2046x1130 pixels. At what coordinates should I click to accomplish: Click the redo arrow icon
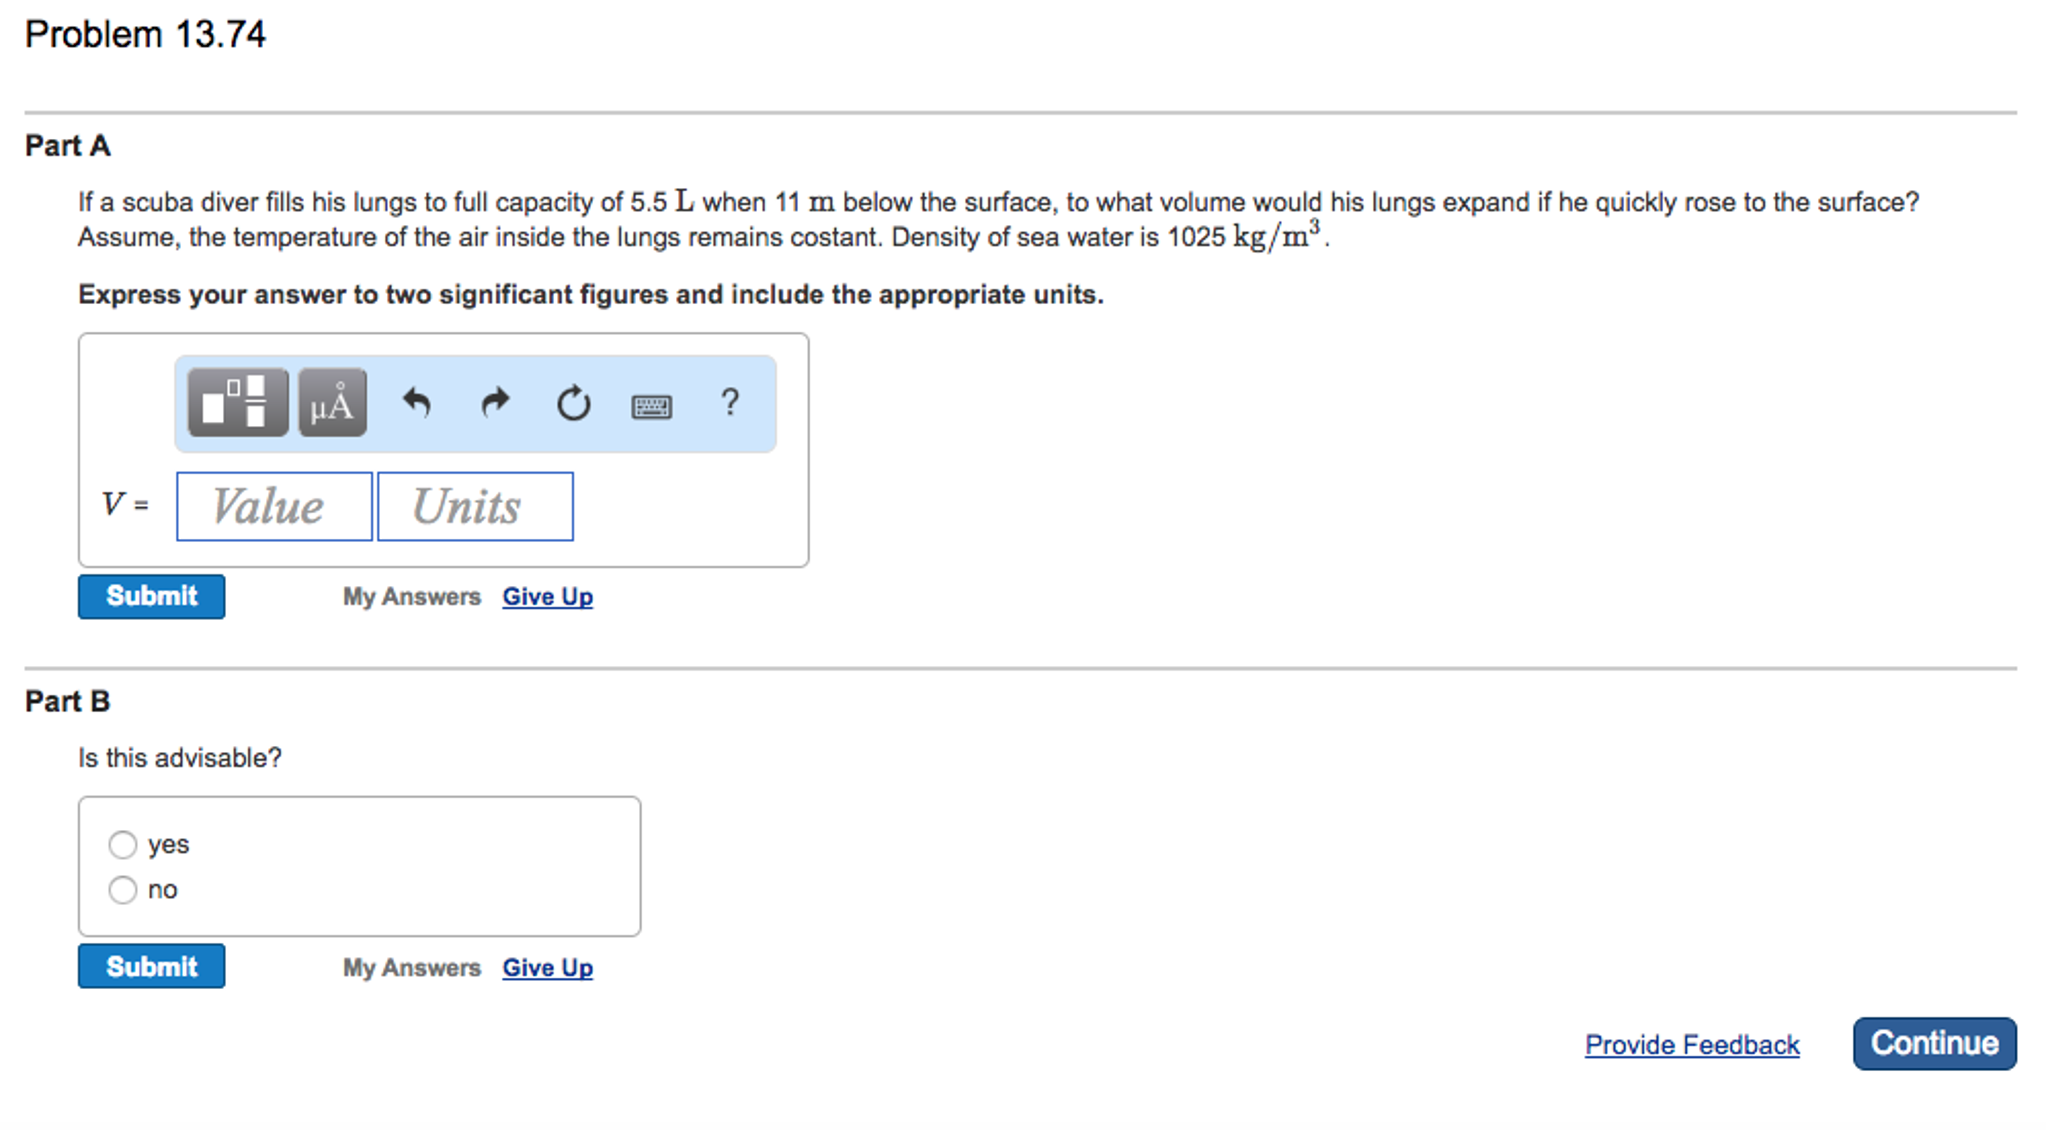pyautogui.click(x=495, y=403)
